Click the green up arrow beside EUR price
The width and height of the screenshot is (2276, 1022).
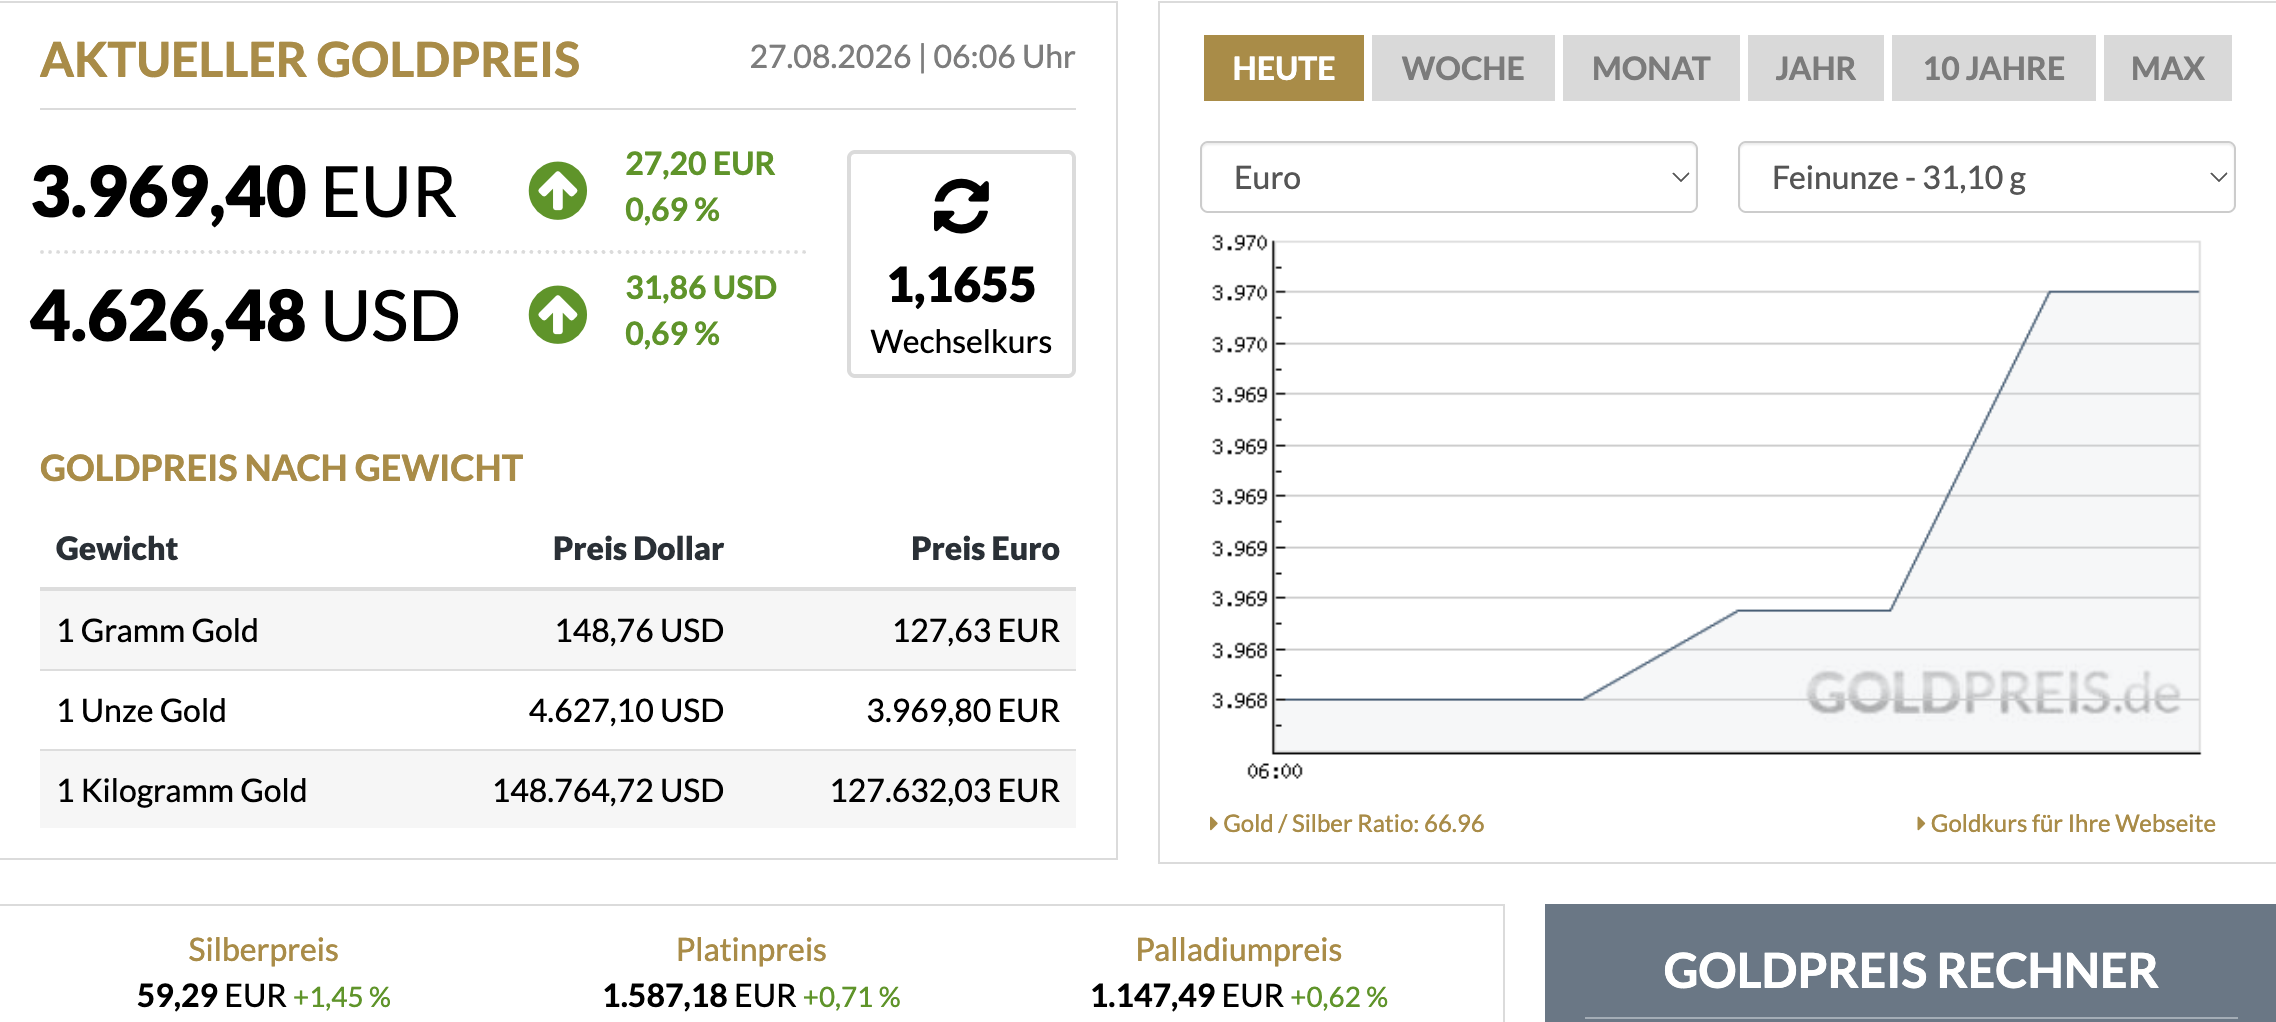tap(558, 190)
